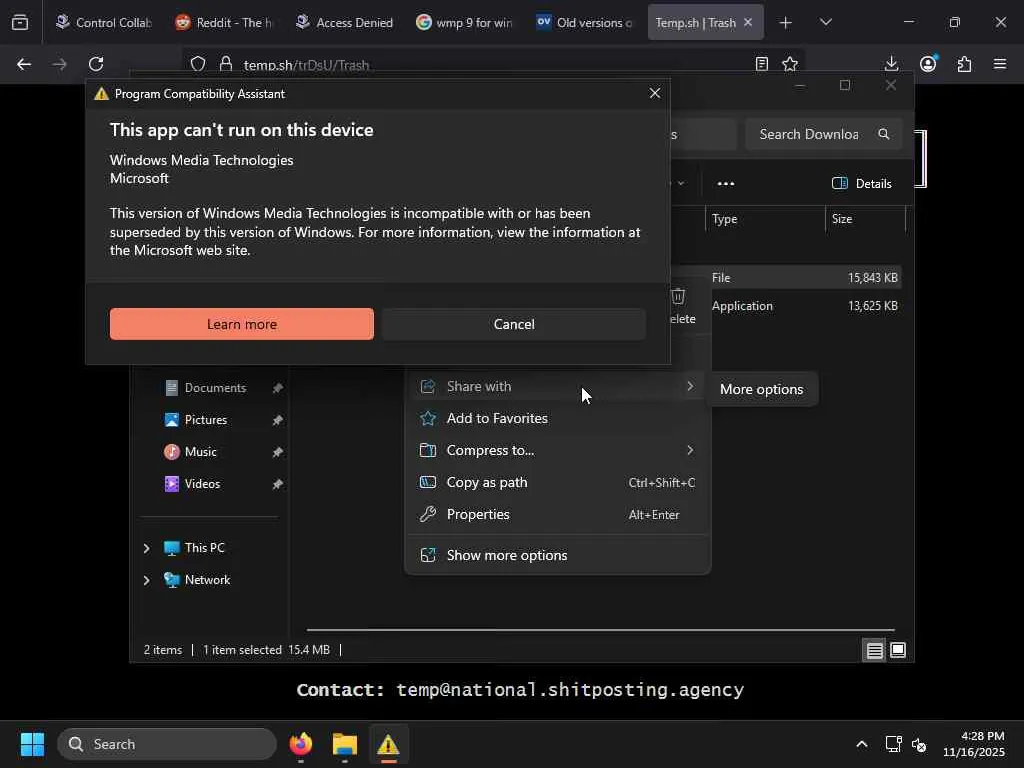This screenshot has width=1024, height=768.
Task: Click Search Downloads field in Explorer
Action: coord(824,134)
